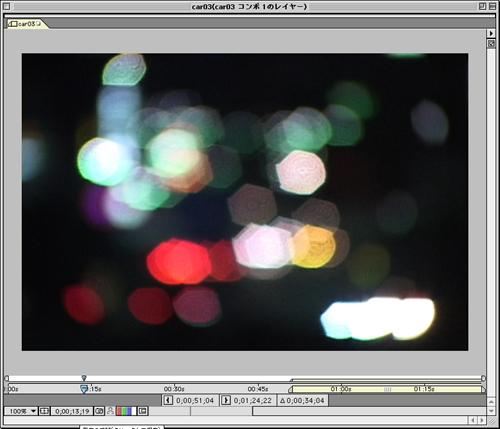Show only the blue channel
The width and height of the screenshot is (500, 429).
(x=129, y=411)
